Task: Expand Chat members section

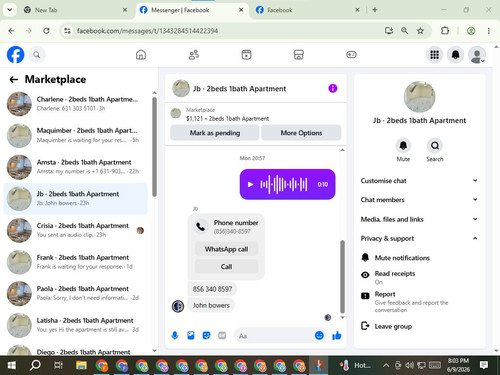Action: point(419,200)
